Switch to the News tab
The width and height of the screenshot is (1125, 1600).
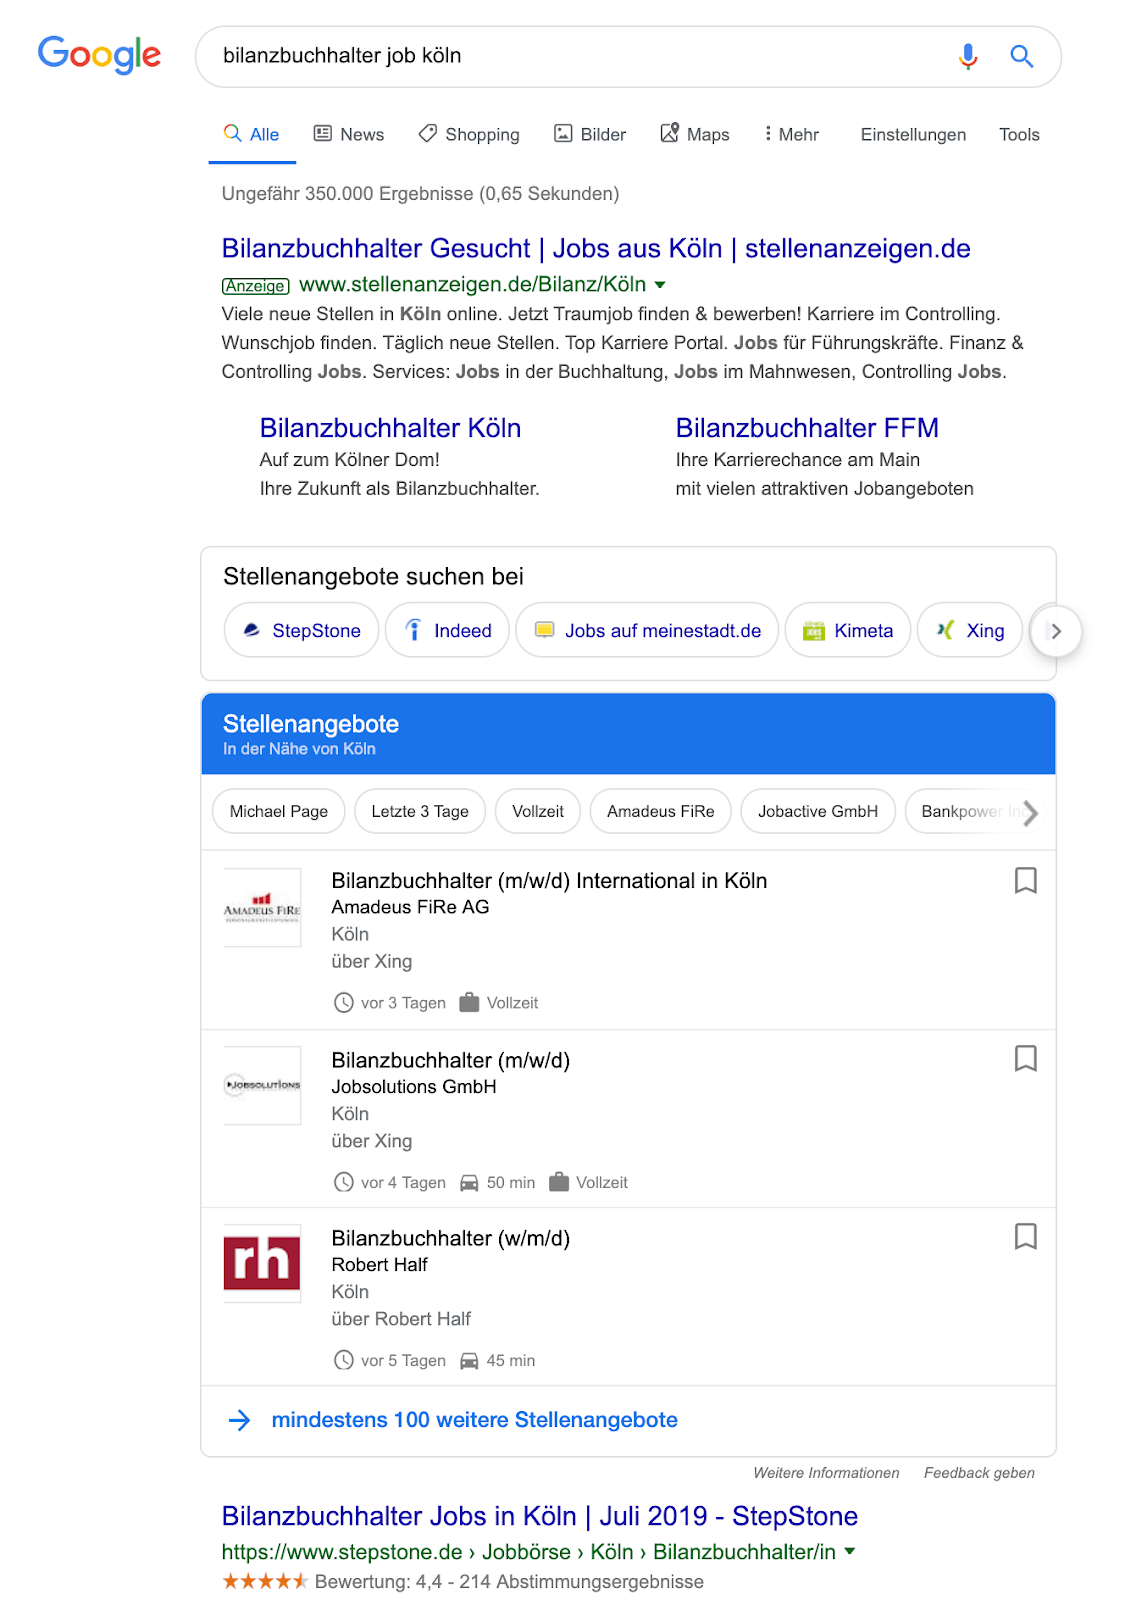[x=349, y=134]
